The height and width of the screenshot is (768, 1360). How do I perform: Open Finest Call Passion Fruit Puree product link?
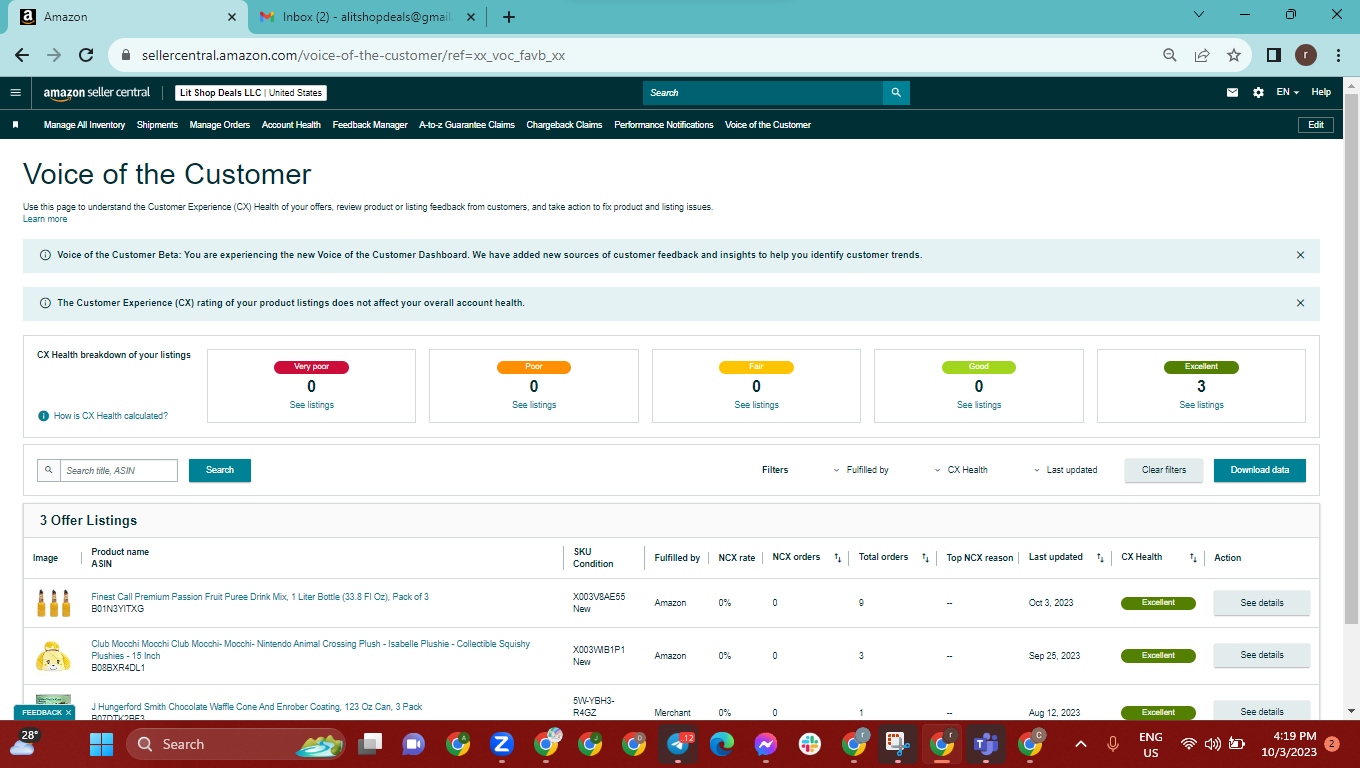[x=260, y=597]
